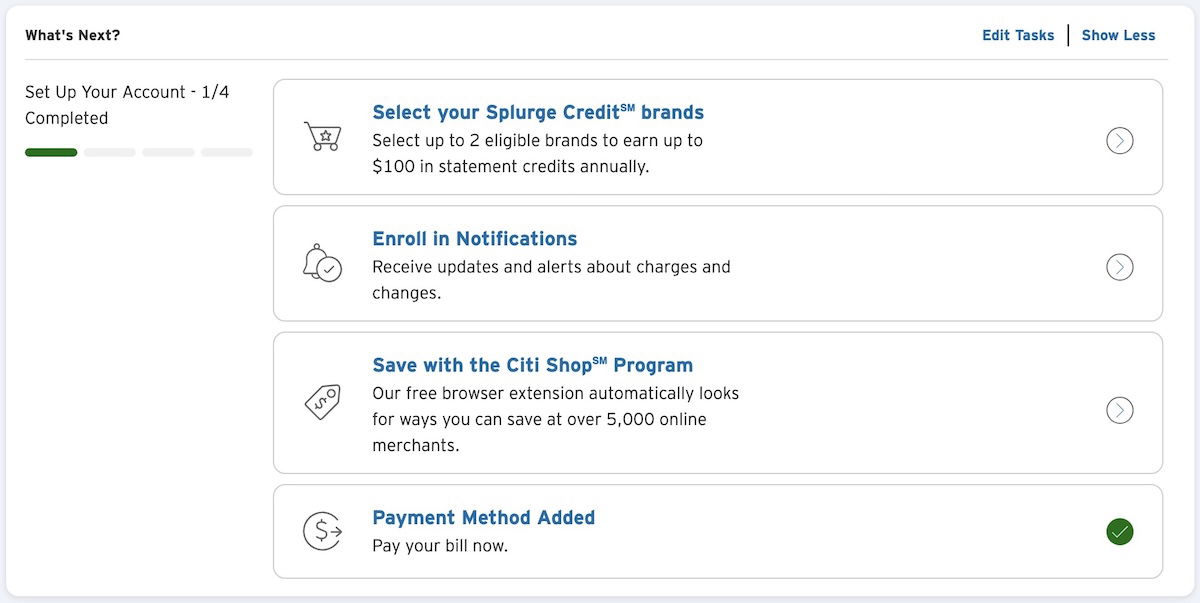Click Edit Tasks link
1200x603 pixels.
coord(1018,35)
